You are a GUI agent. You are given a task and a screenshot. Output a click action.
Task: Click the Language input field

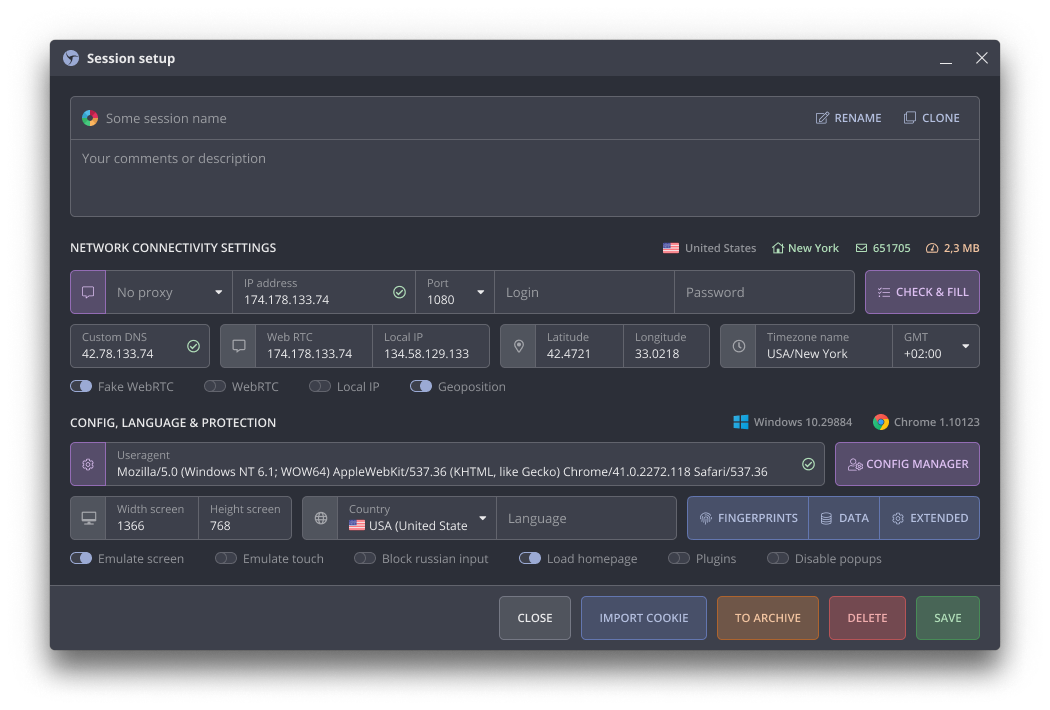click(587, 518)
